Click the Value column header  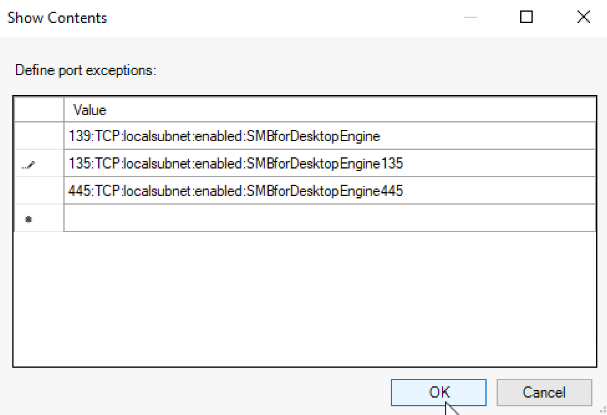pyautogui.click(x=330, y=110)
